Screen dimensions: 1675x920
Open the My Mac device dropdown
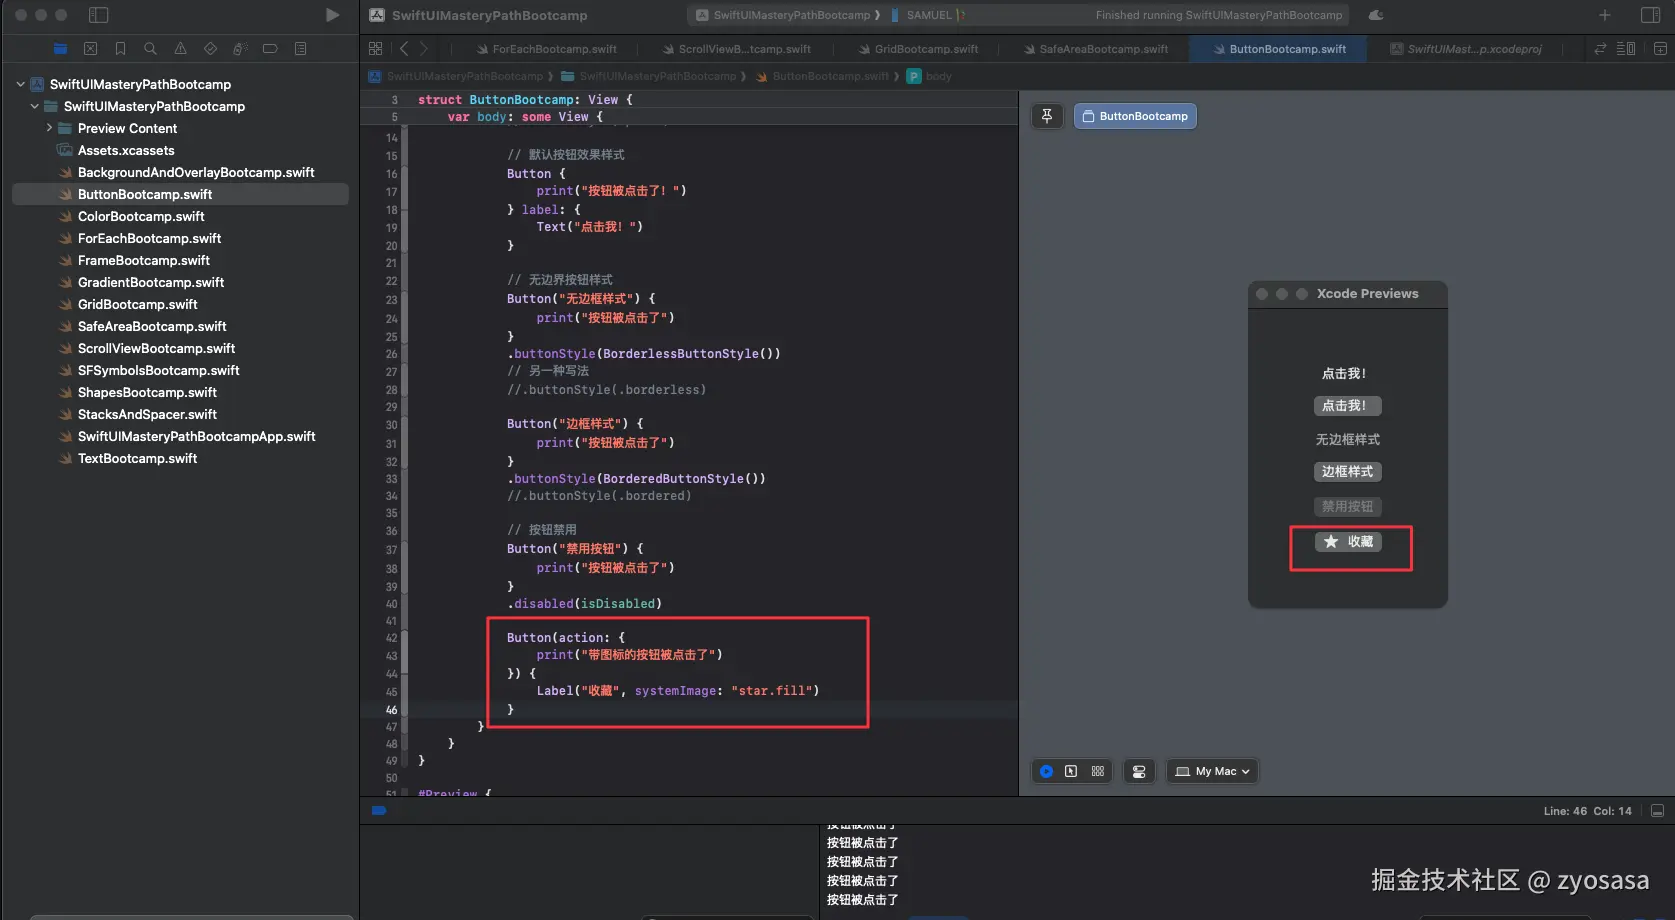[1213, 771]
